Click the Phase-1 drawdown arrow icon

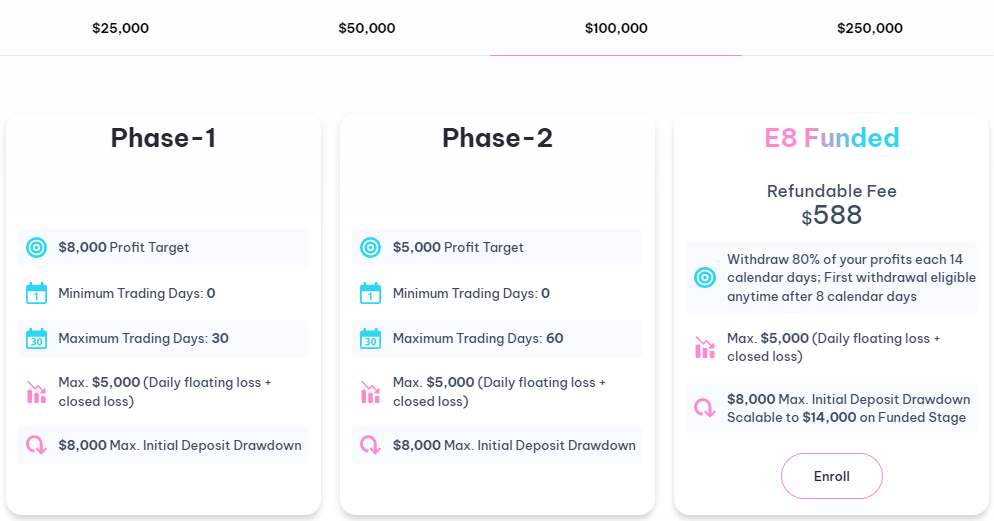pyautogui.click(x=36, y=445)
